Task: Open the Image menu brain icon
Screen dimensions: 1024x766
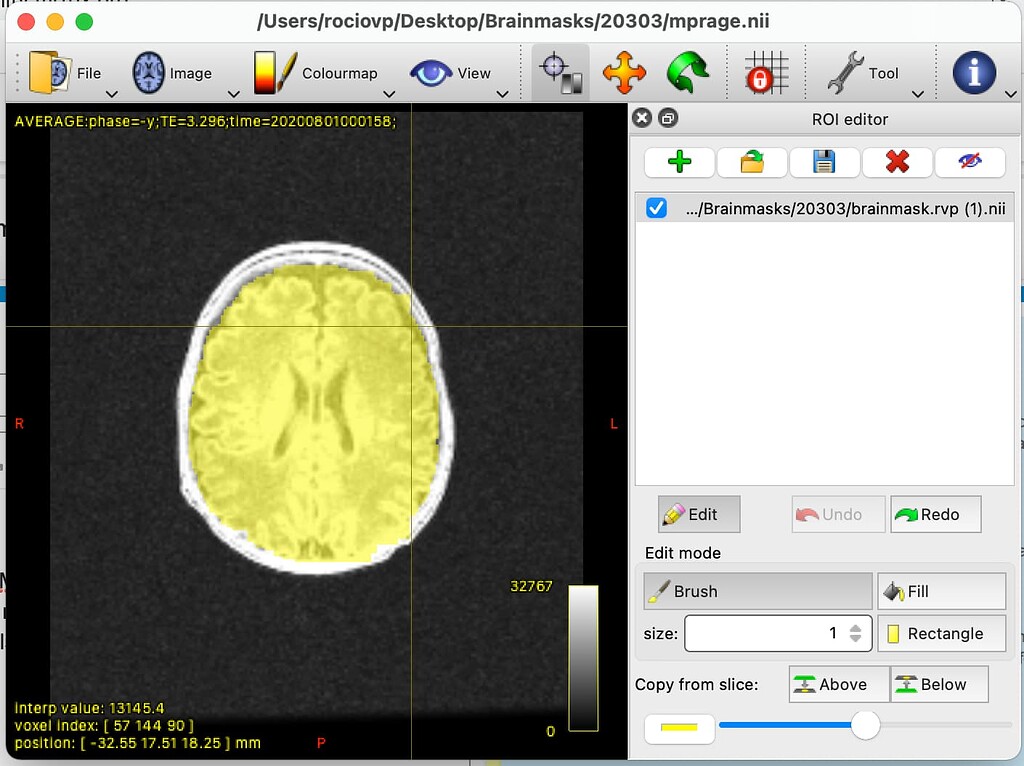Action: pyautogui.click(x=149, y=72)
